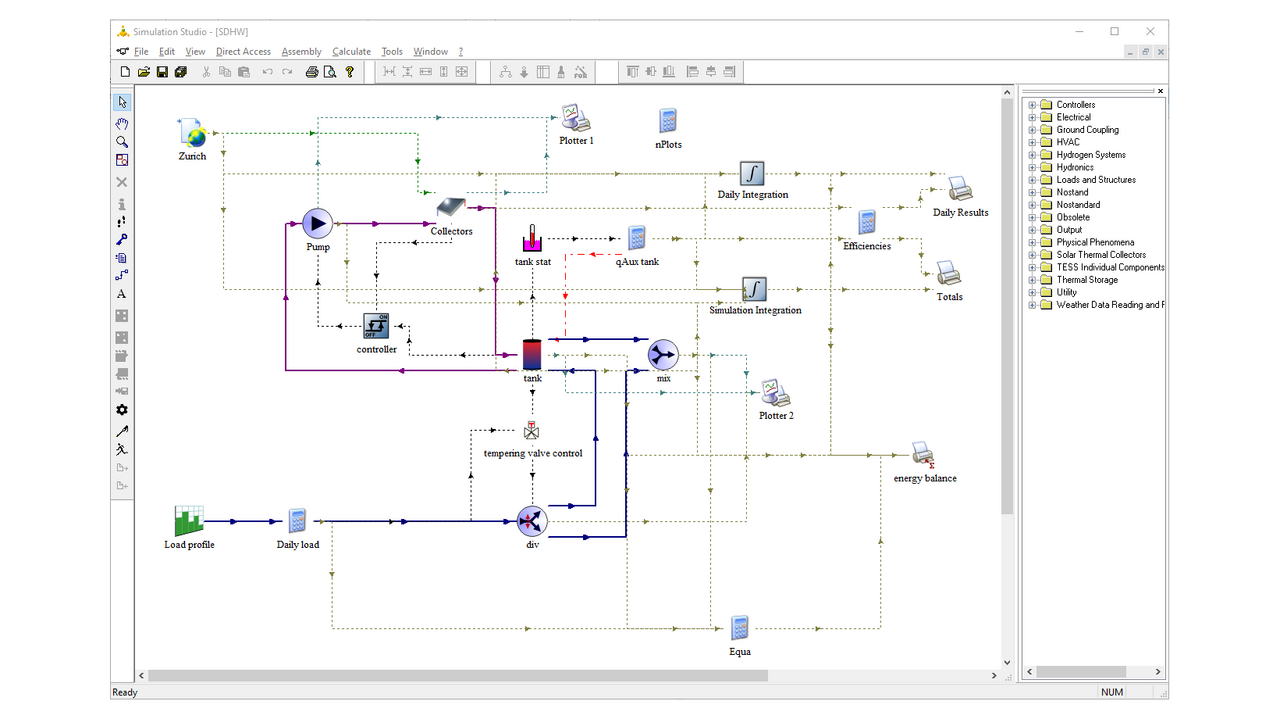Select the Totals printer component
The height and width of the screenshot is (719, 1280).
pyautogui.click(x=948, y=273)
